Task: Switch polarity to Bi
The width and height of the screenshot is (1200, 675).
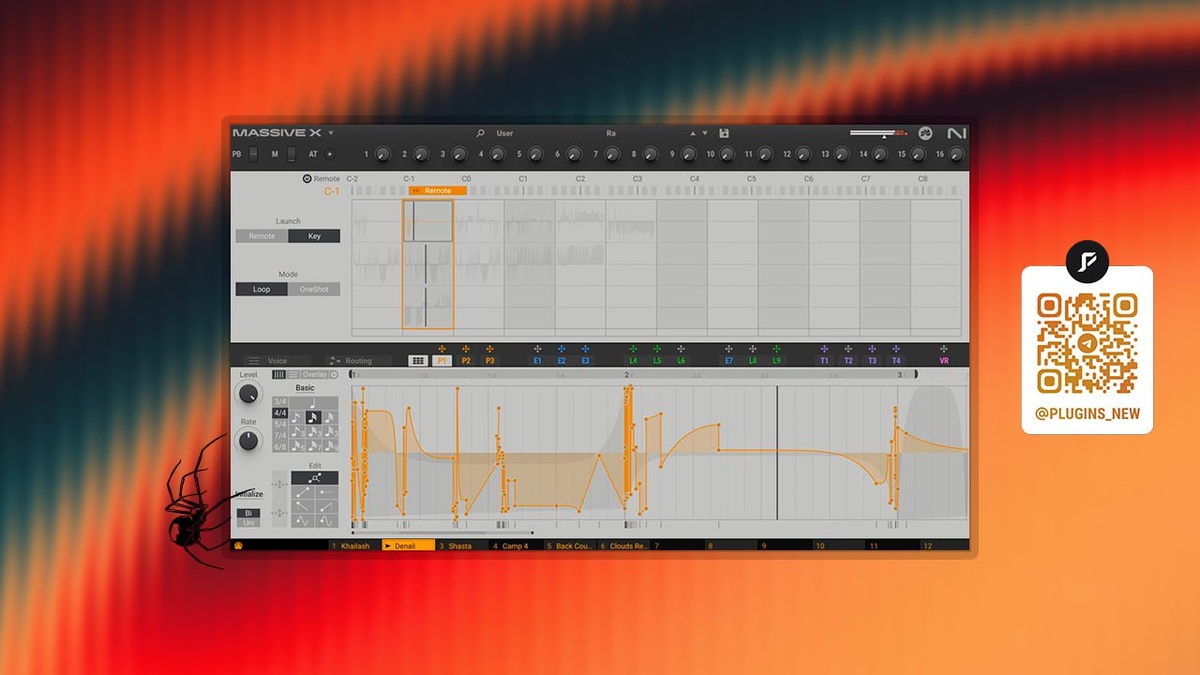Action: coord(248,513)
